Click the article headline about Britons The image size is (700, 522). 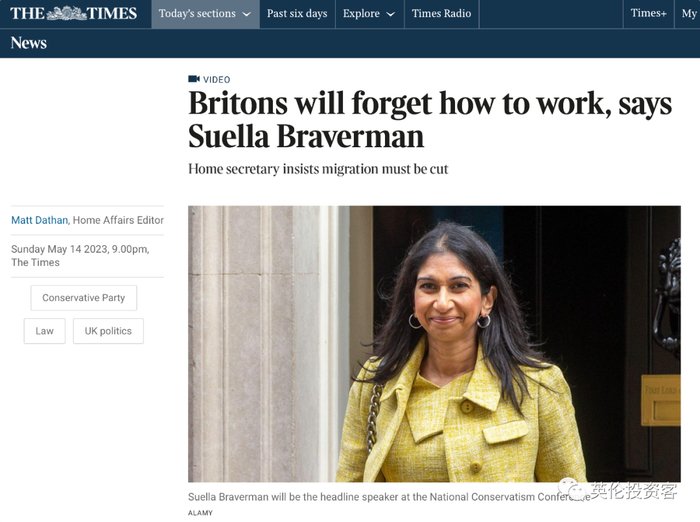(430, 119)
